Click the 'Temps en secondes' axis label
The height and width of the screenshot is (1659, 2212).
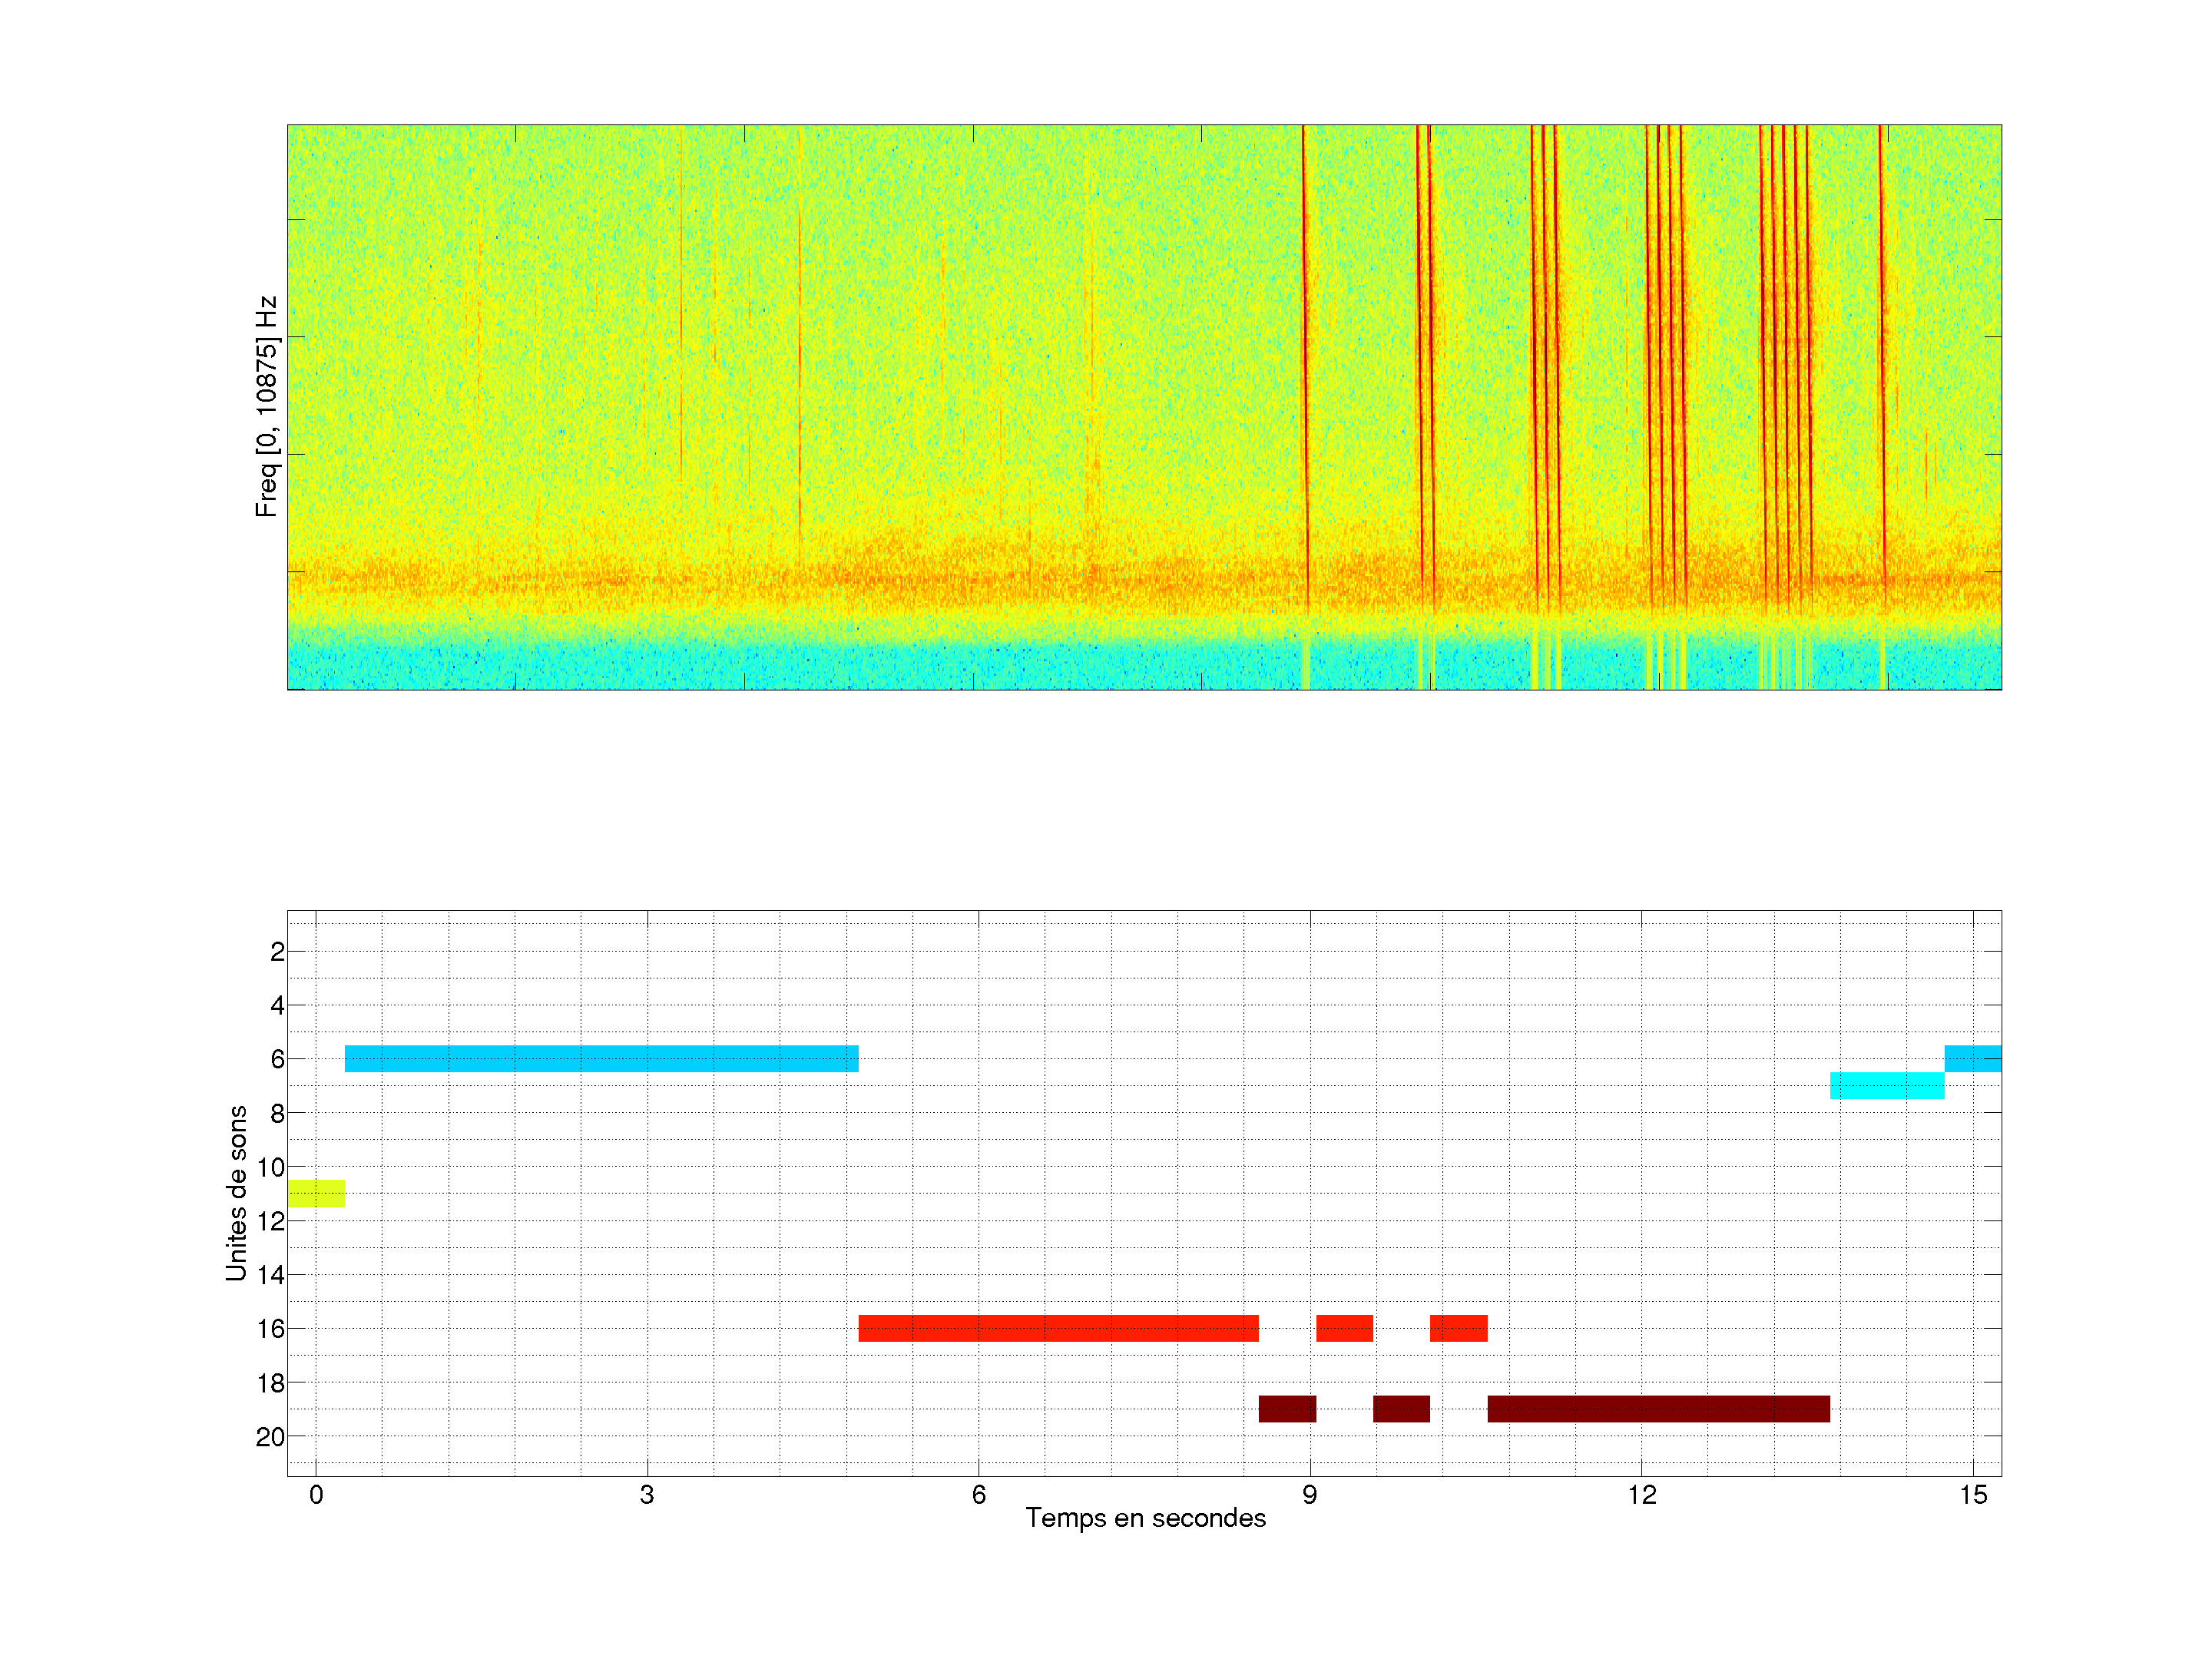(1145, 1518)
